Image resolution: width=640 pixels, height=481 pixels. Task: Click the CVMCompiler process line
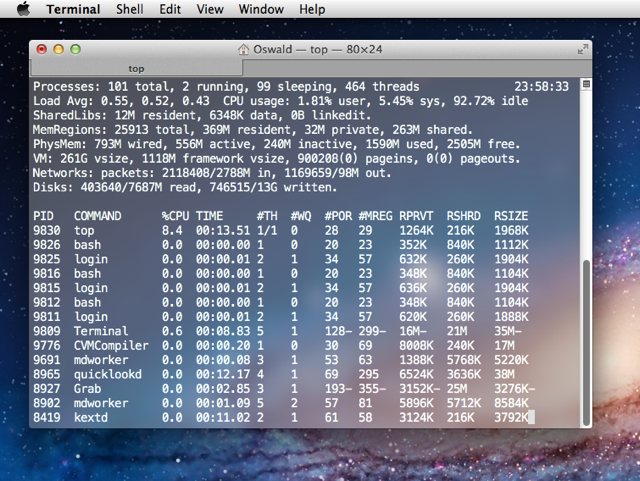110,345
